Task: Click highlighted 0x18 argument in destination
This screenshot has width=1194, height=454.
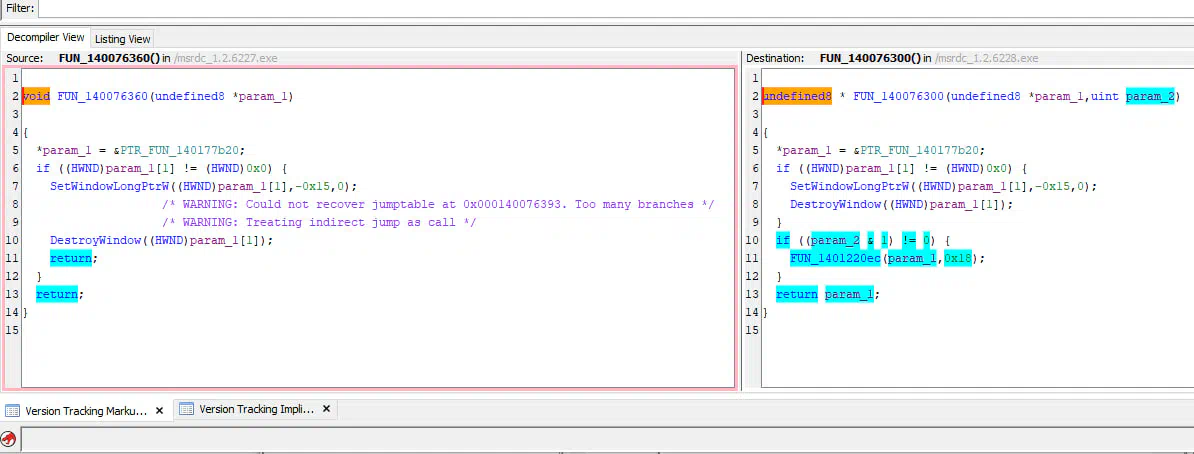Action: pyautogui.click(x=958, y=258)
